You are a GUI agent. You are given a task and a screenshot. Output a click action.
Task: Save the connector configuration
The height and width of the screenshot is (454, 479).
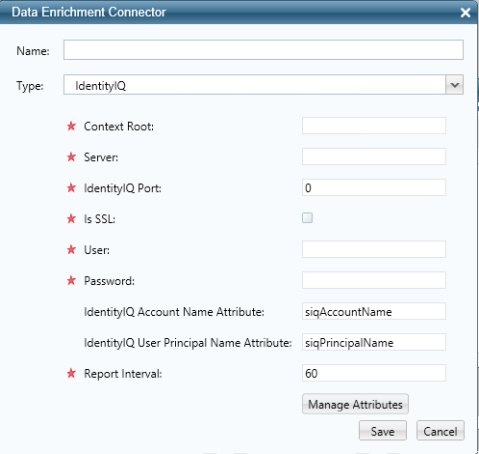coord(383,431)
